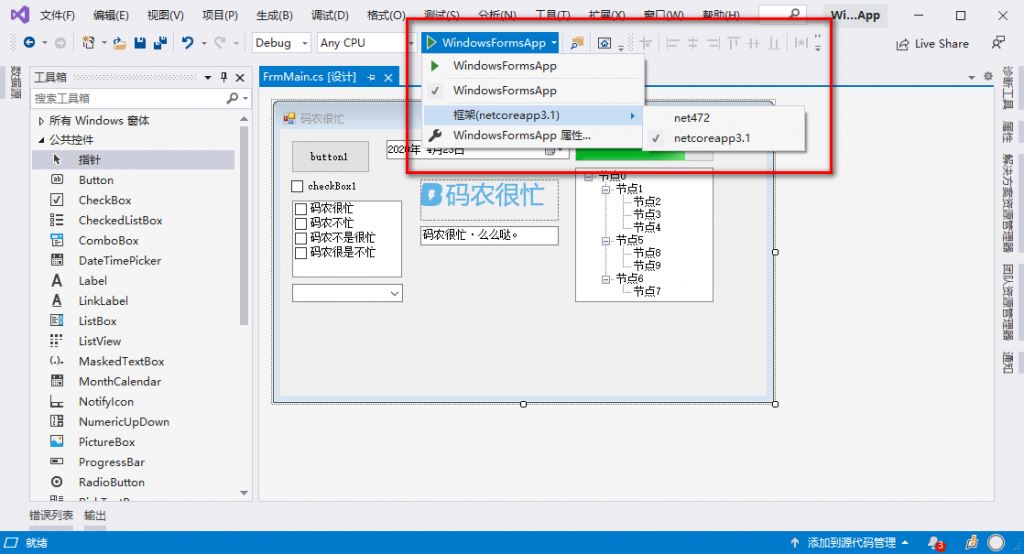The width and height of the screenshot is (1024, 554).
Task: Click the single-disk save icon
Action: coord(140,43)
